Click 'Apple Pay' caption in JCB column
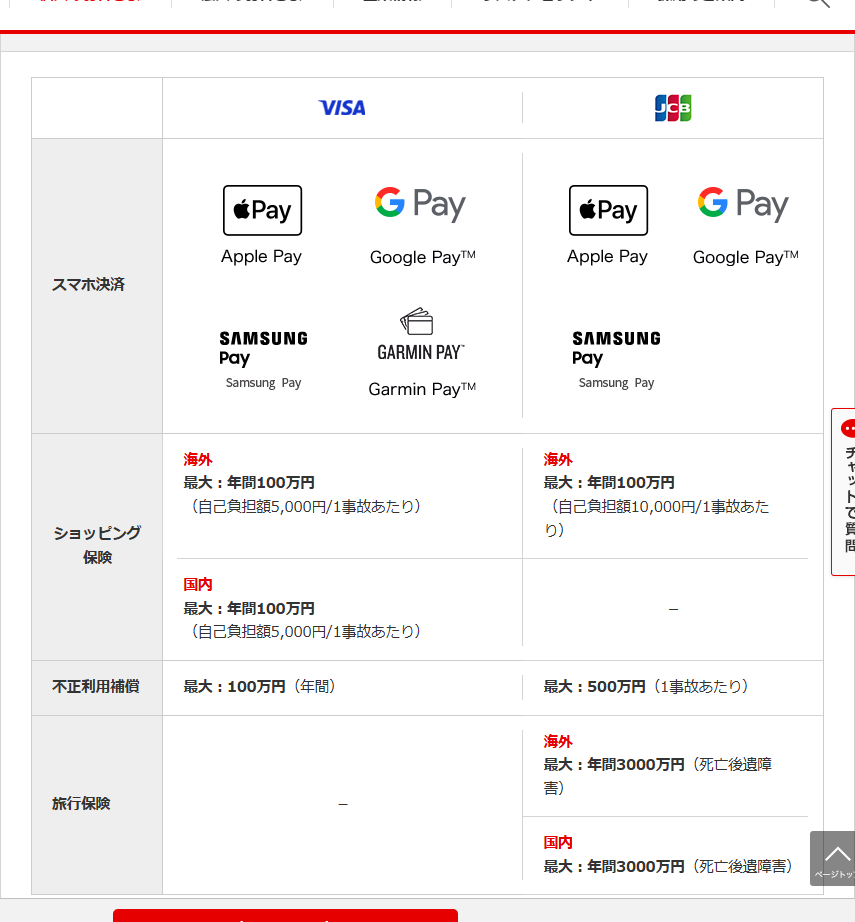Screen dimensions: 855x922 tap(607, 256)
